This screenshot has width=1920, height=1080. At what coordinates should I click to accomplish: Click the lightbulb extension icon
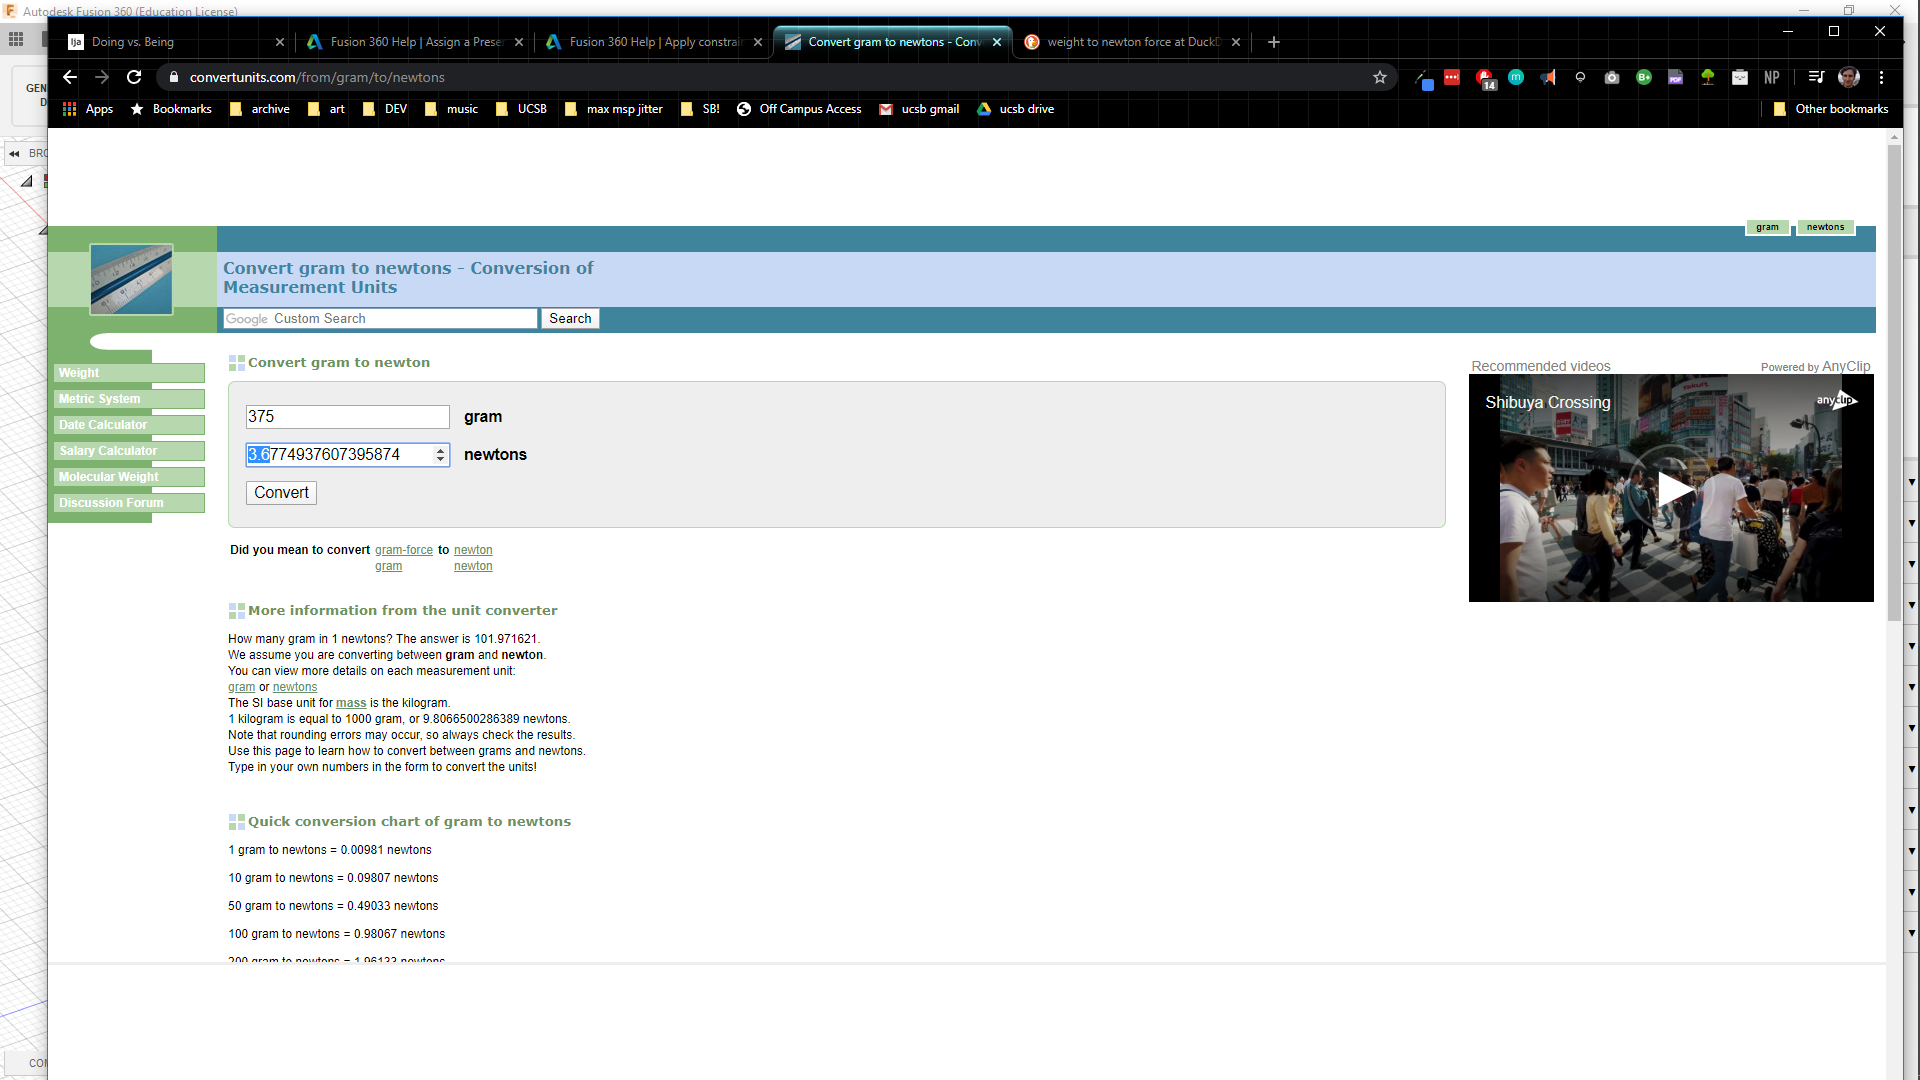point(1580,78)
